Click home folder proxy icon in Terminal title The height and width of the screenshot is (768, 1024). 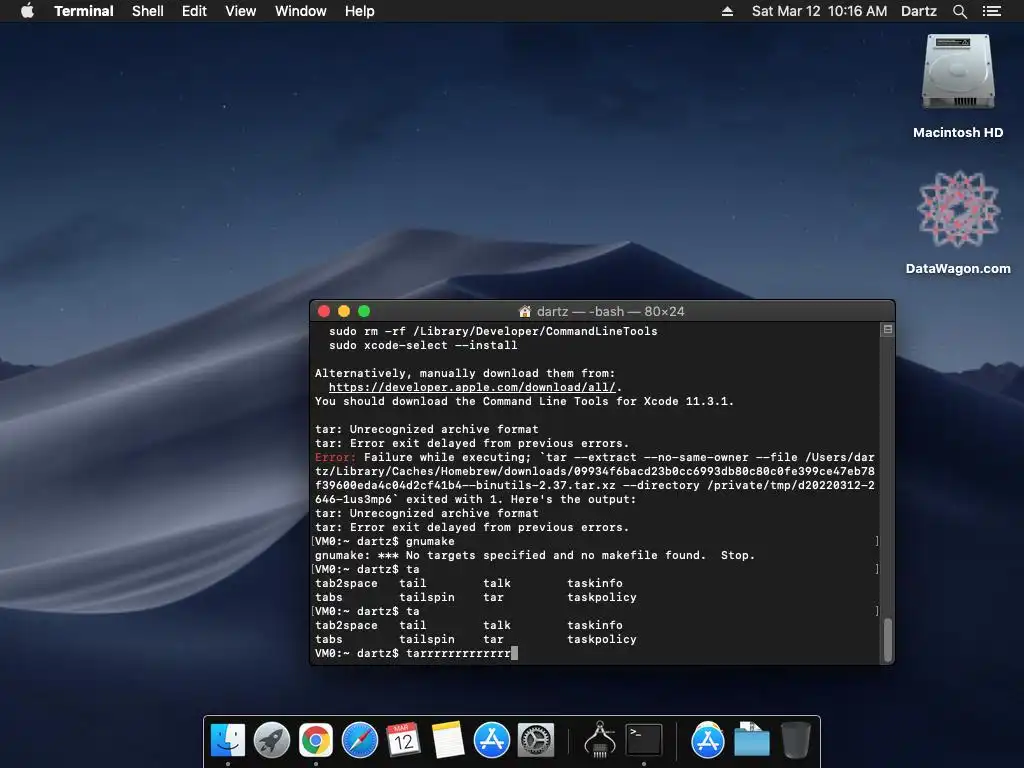[x=524, y=312]
